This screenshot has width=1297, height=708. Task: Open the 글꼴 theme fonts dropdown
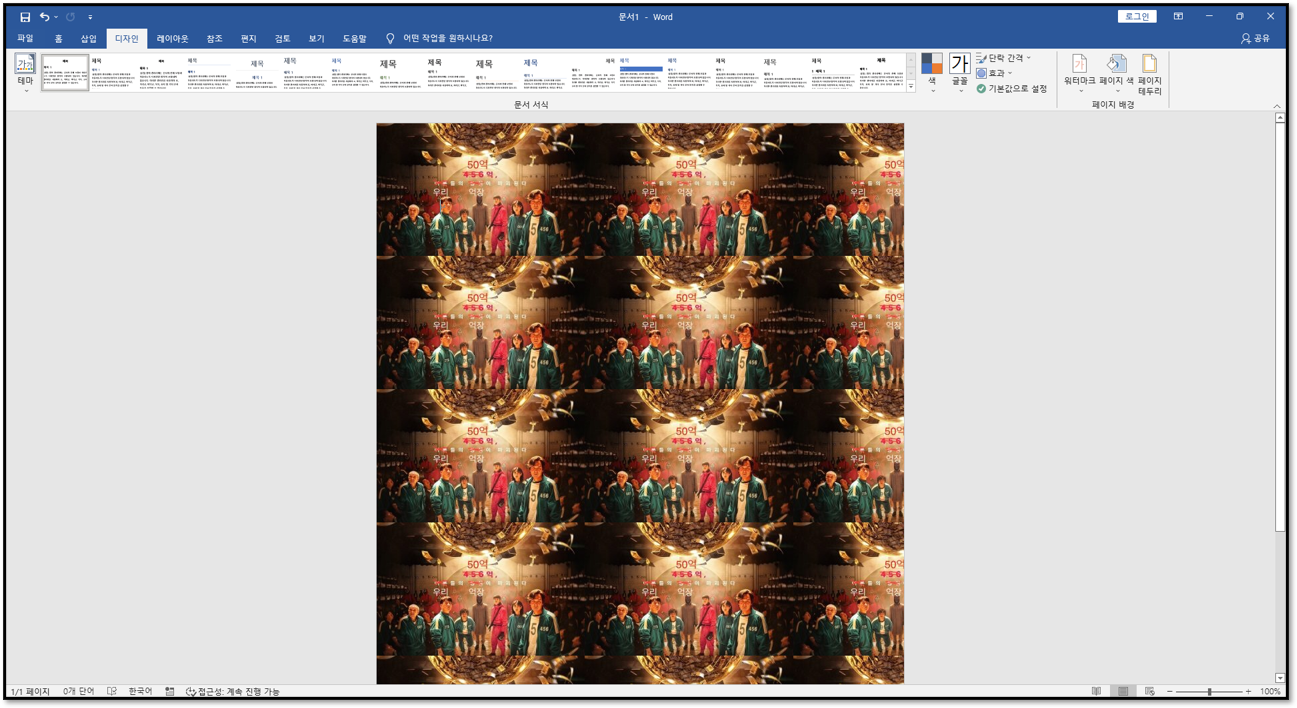[960, 74]
